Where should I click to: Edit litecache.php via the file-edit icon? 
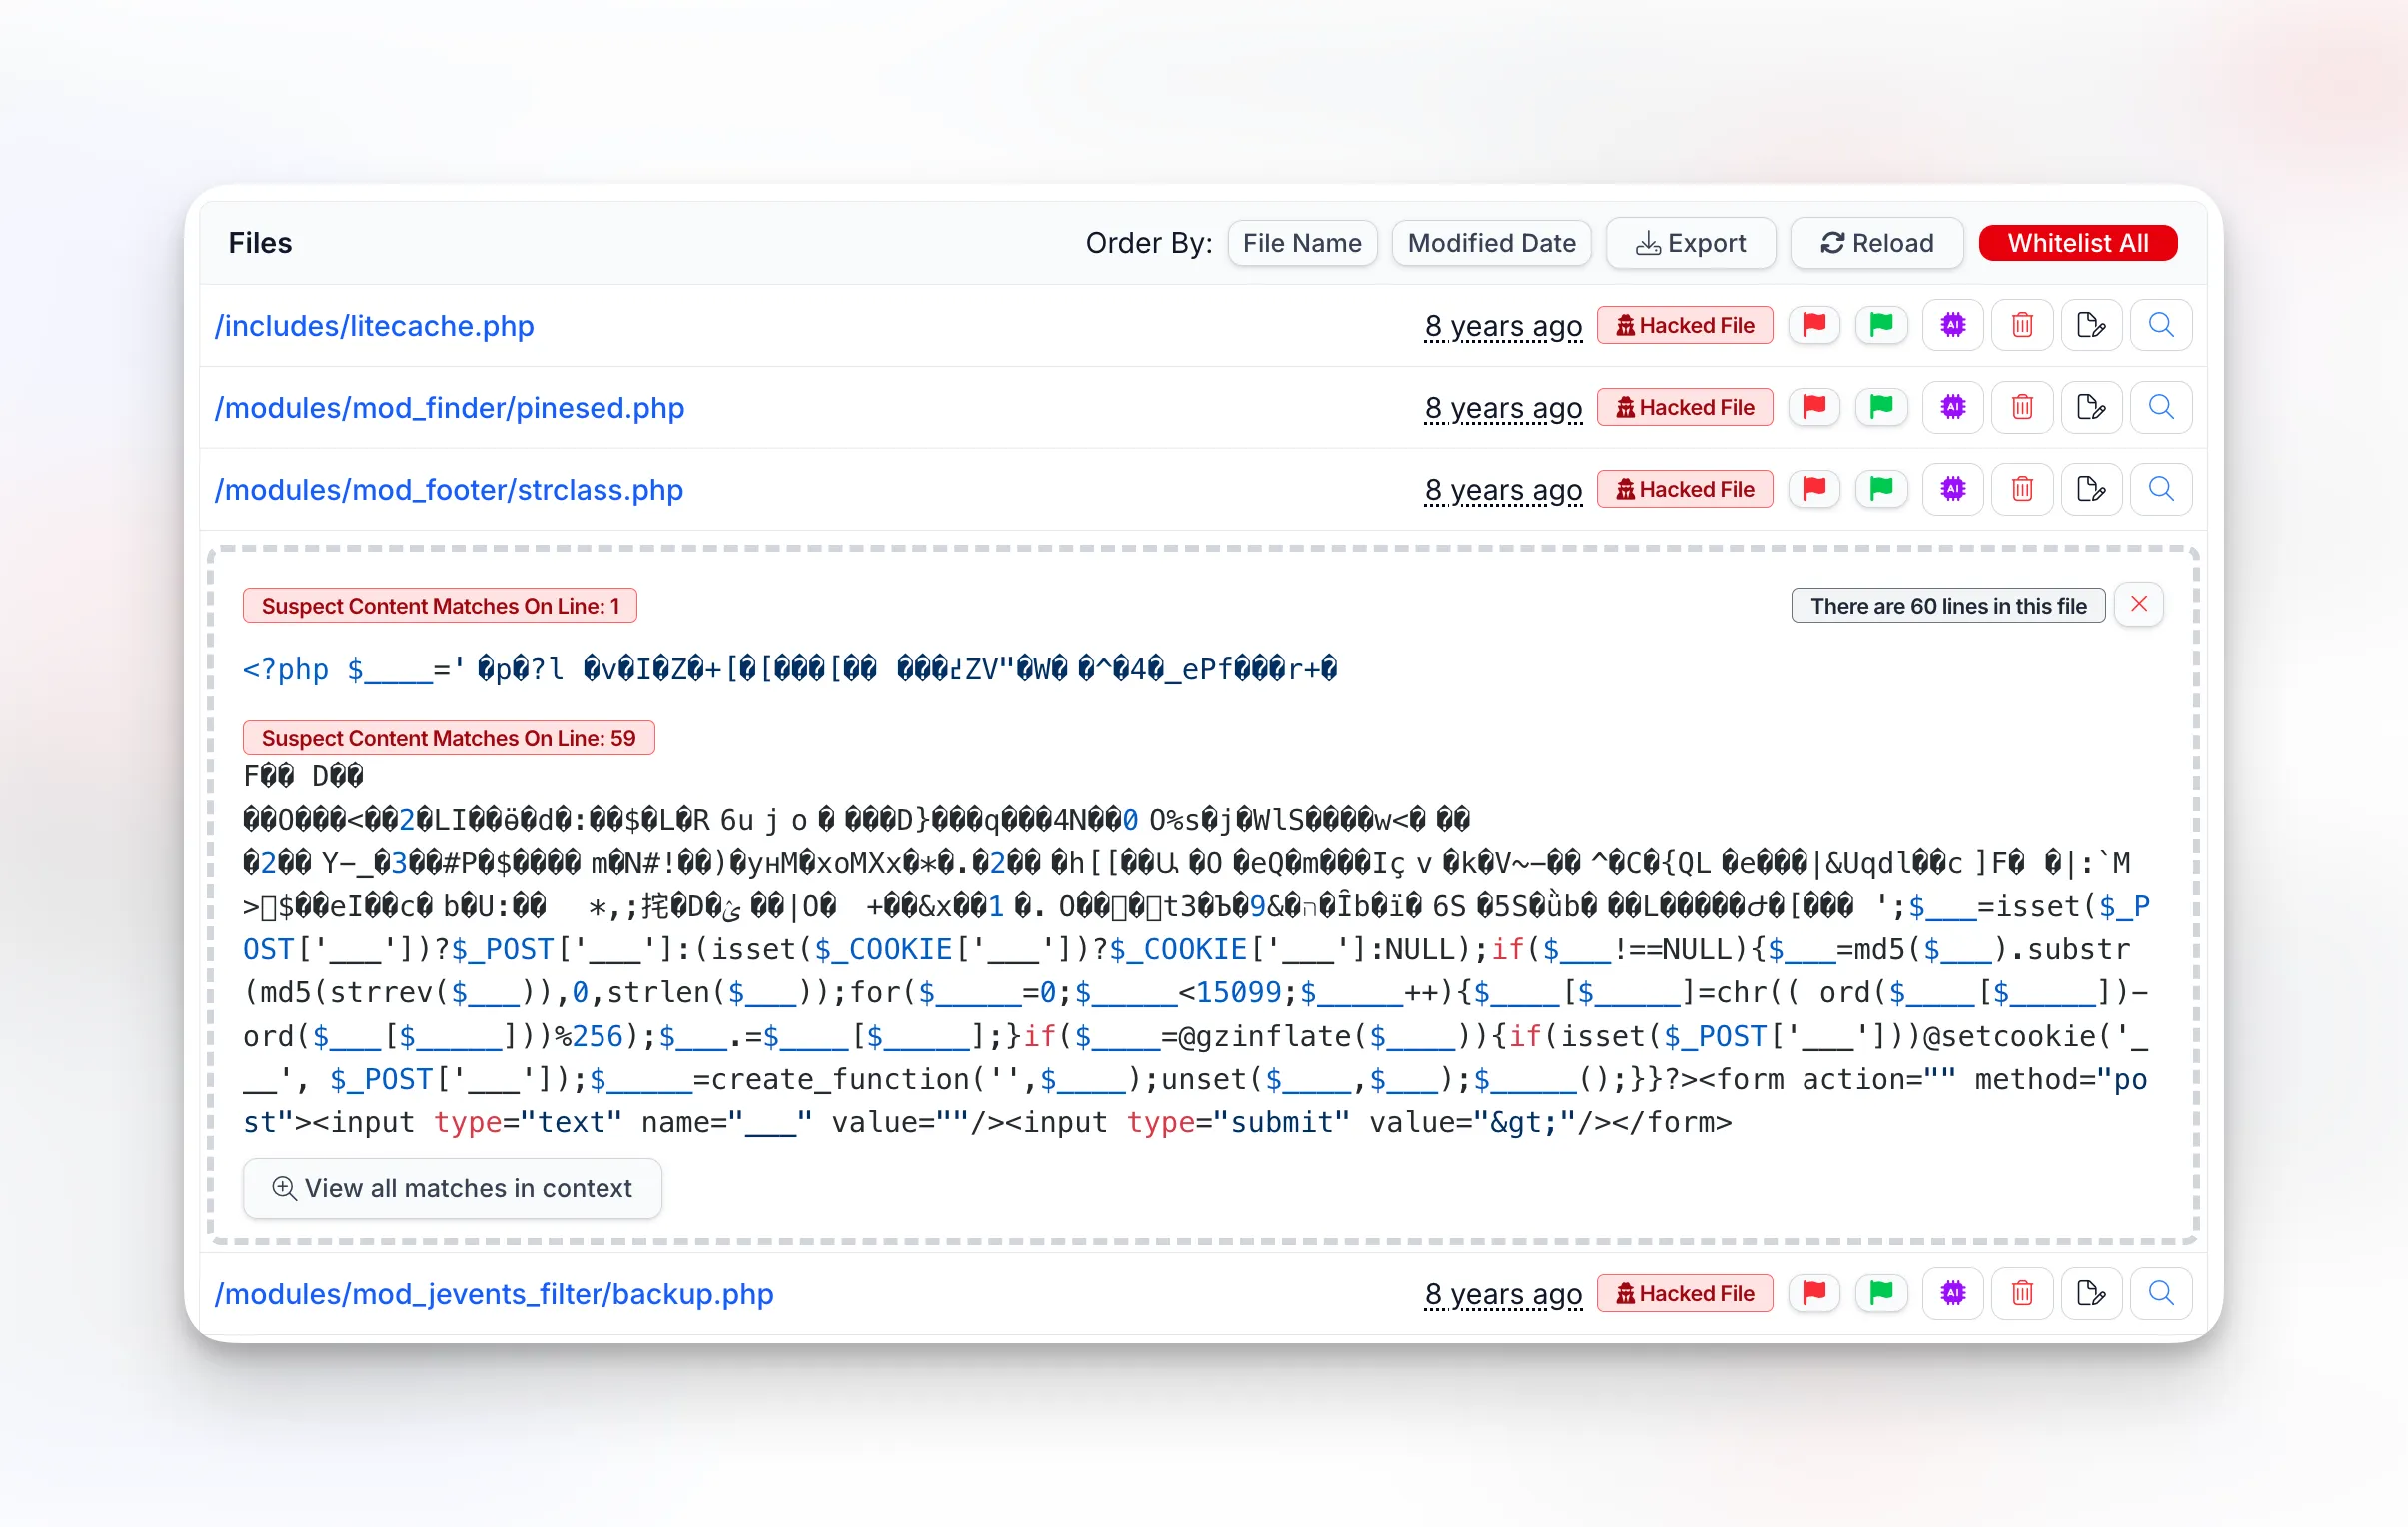coord(2091,324)
